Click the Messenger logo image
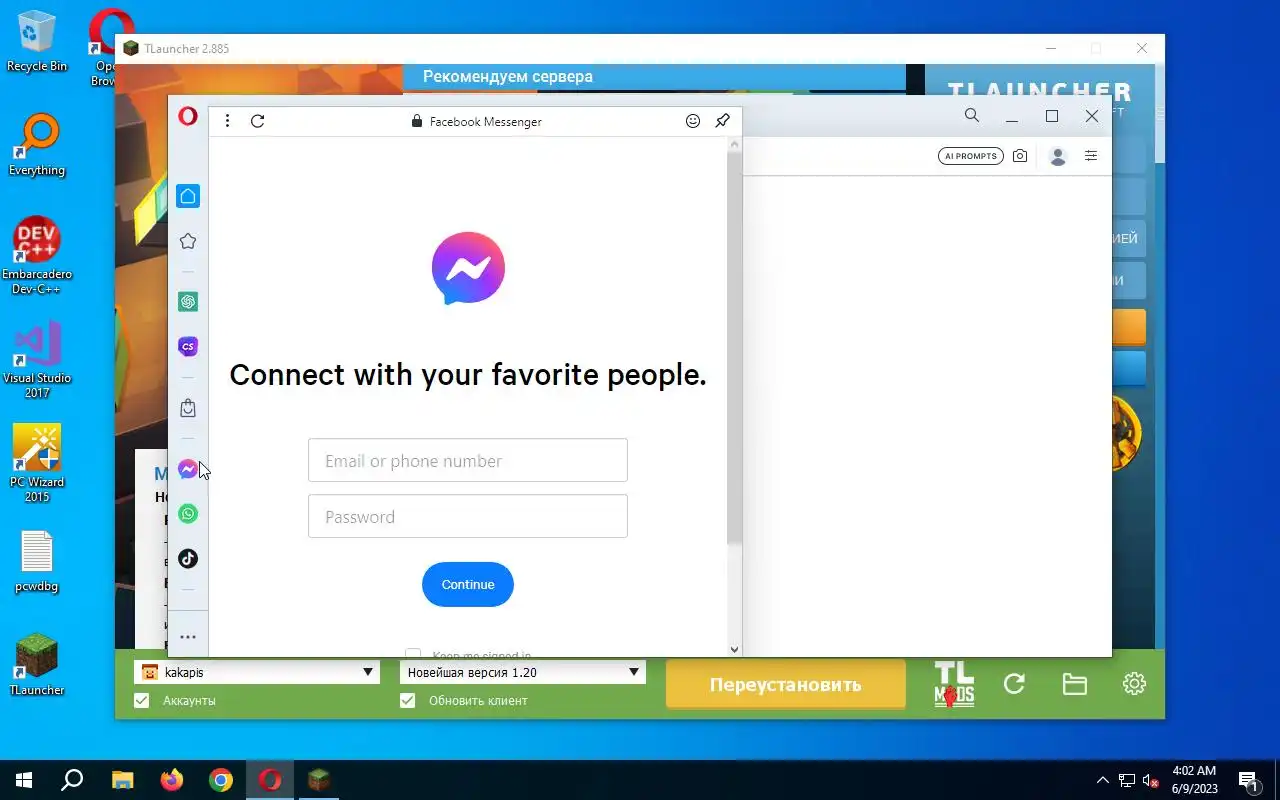The width and height of the screenshot is (1280, 800). coord(468,268)
